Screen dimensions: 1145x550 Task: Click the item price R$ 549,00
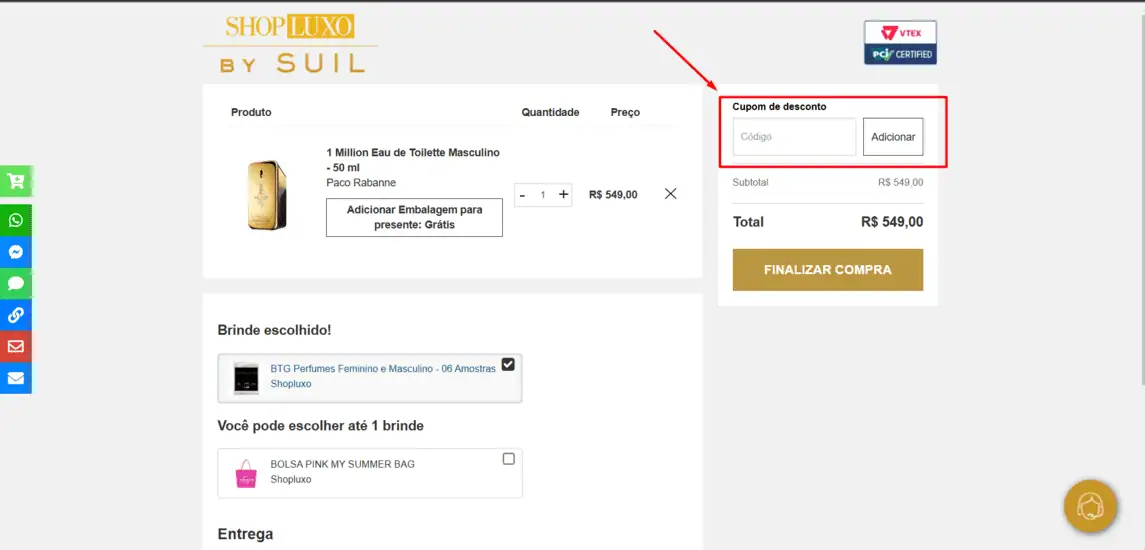[x=613, y=194]
